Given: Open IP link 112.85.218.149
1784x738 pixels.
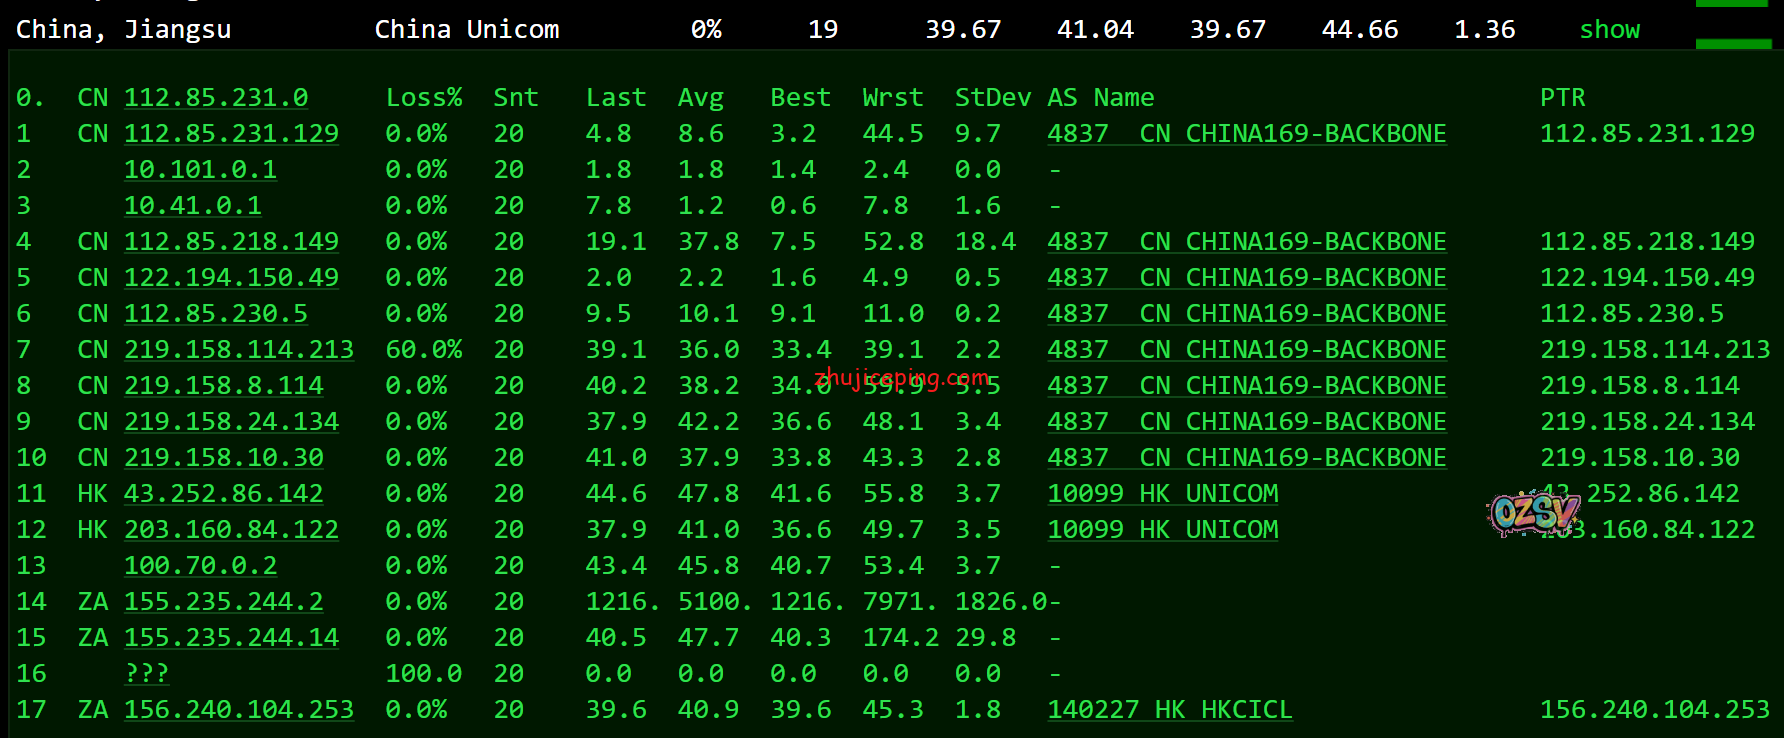Looking at the screenshot, I should tap(231, 242).
